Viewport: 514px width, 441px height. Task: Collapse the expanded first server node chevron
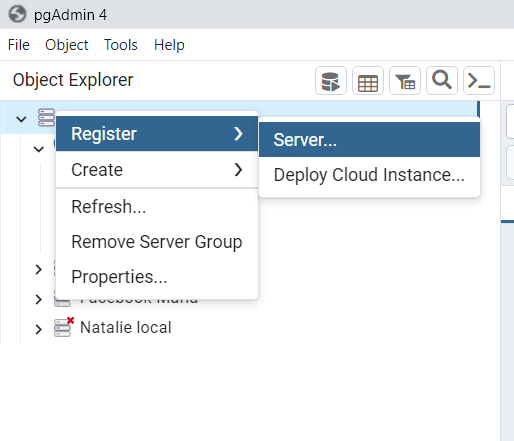click(x=39, y=149)
